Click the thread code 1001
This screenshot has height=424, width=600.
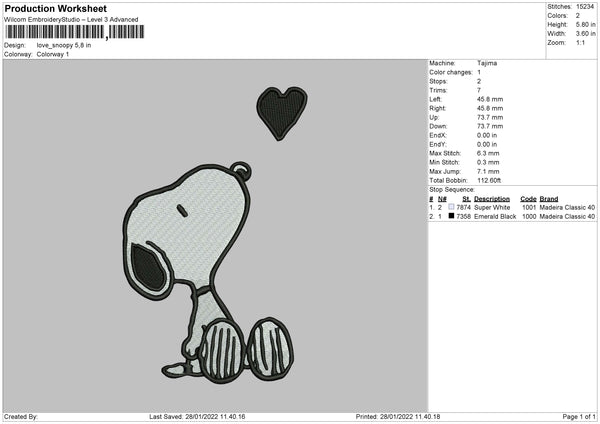529,207
